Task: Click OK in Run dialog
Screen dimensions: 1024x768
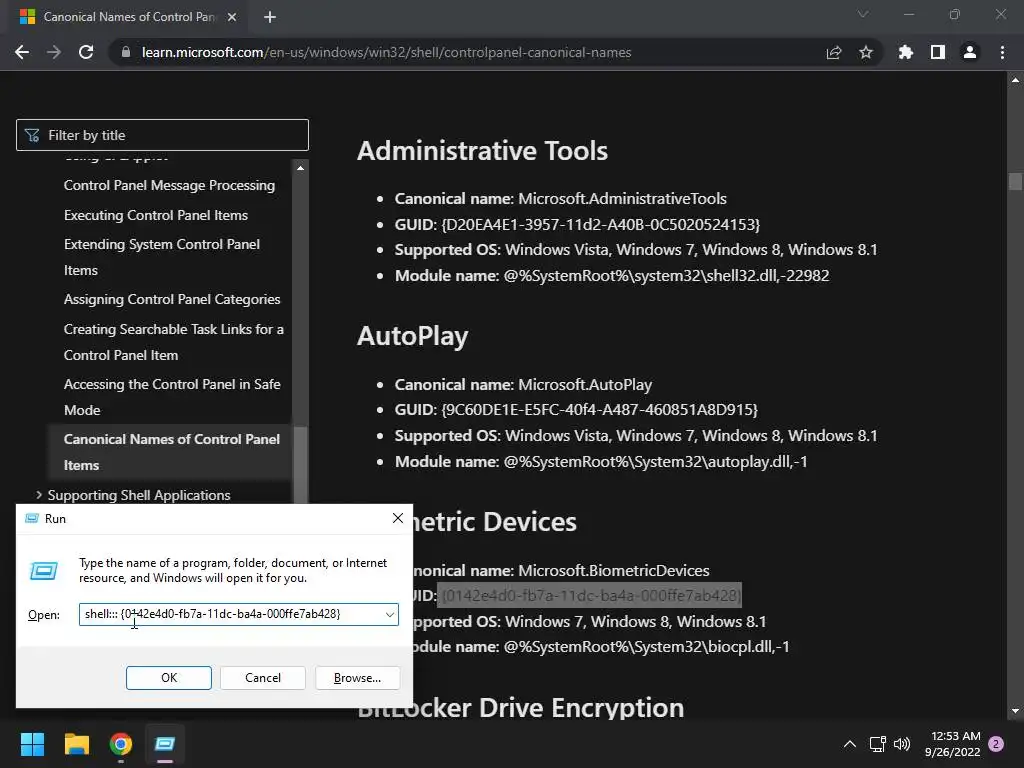Action: [x=168, y=678]
